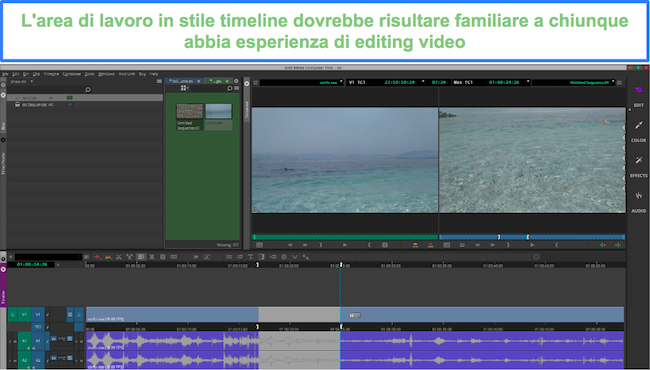Click the Segment mode icon in timeline toolbar
Screen dimensions: 650x370
(141, 257)
